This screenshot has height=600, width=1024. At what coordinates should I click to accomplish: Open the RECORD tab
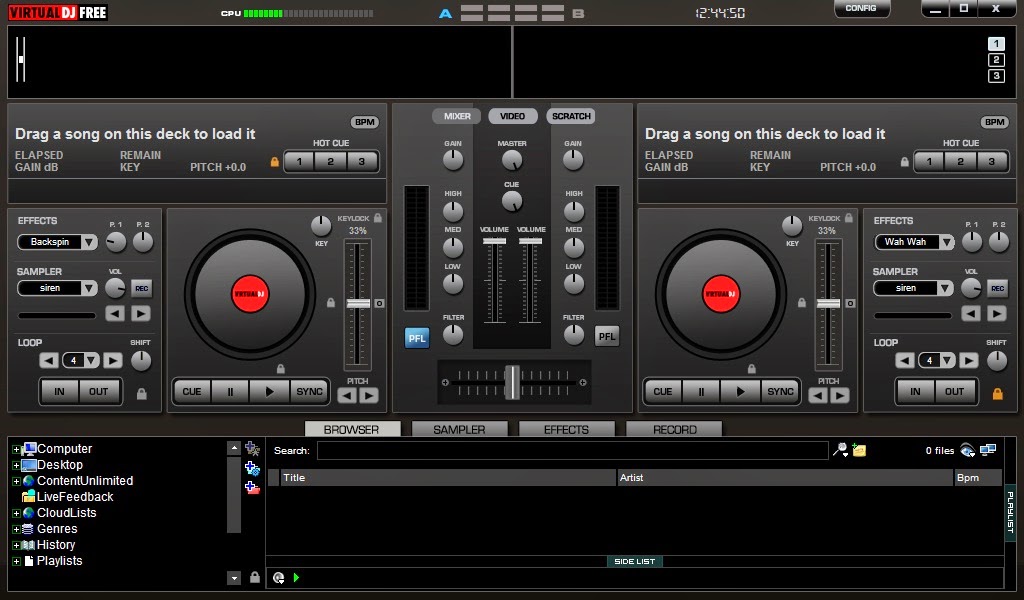pyautogui.click(x=675, y=429)
